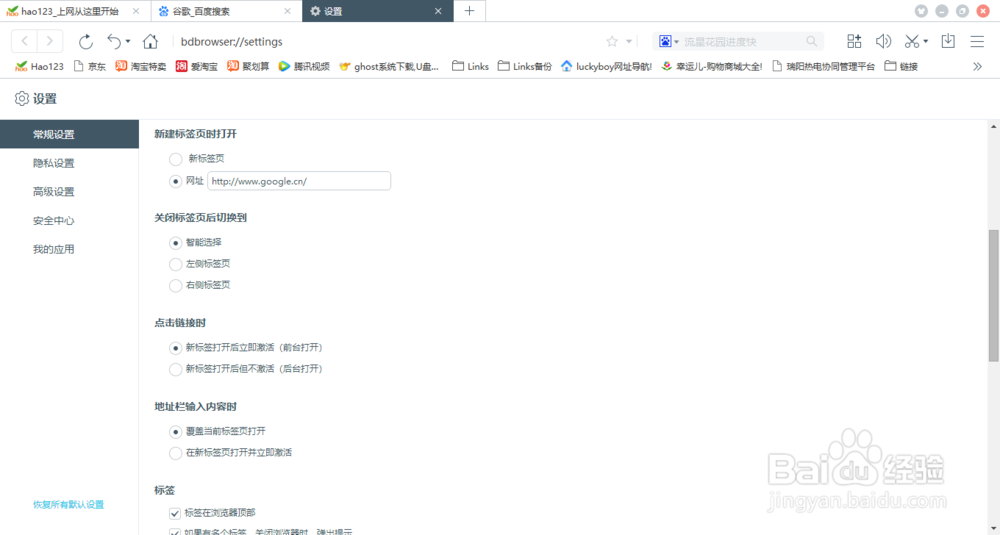Viewport: 1000px width, 535px height.
Task: Go forward with the forward arrow button
Action: [x=50, y=41]
